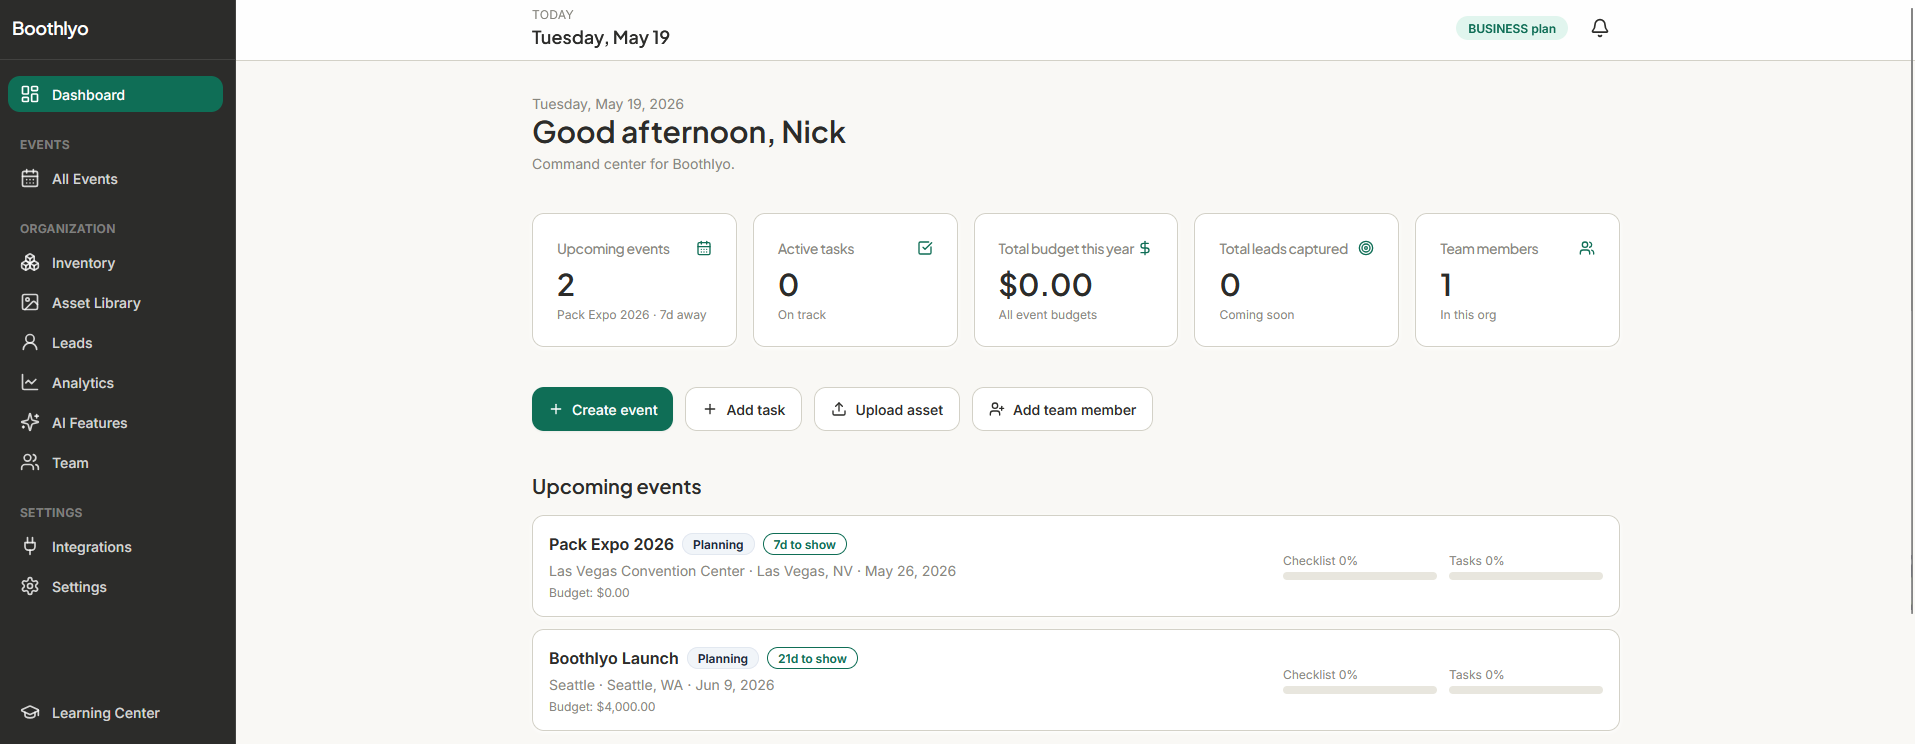Open the Active tasks stat card
Image resolution: width=1915 pixels, height=744 pixels.
point(855,280)
